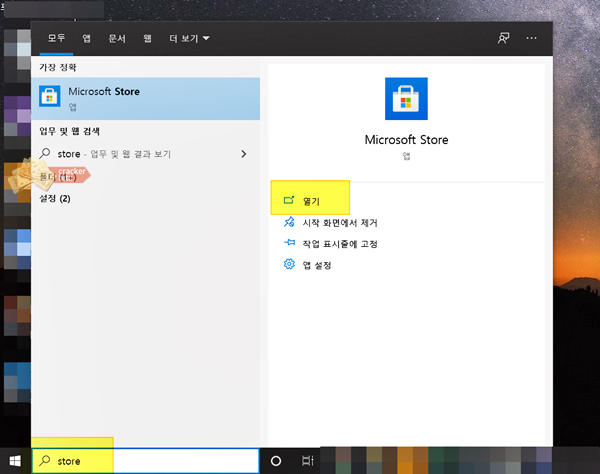Expand the store web result chevron
Image resolution: width=600 pixels, height=474 pixels.
pyautogui.click(x=244, y=154)
